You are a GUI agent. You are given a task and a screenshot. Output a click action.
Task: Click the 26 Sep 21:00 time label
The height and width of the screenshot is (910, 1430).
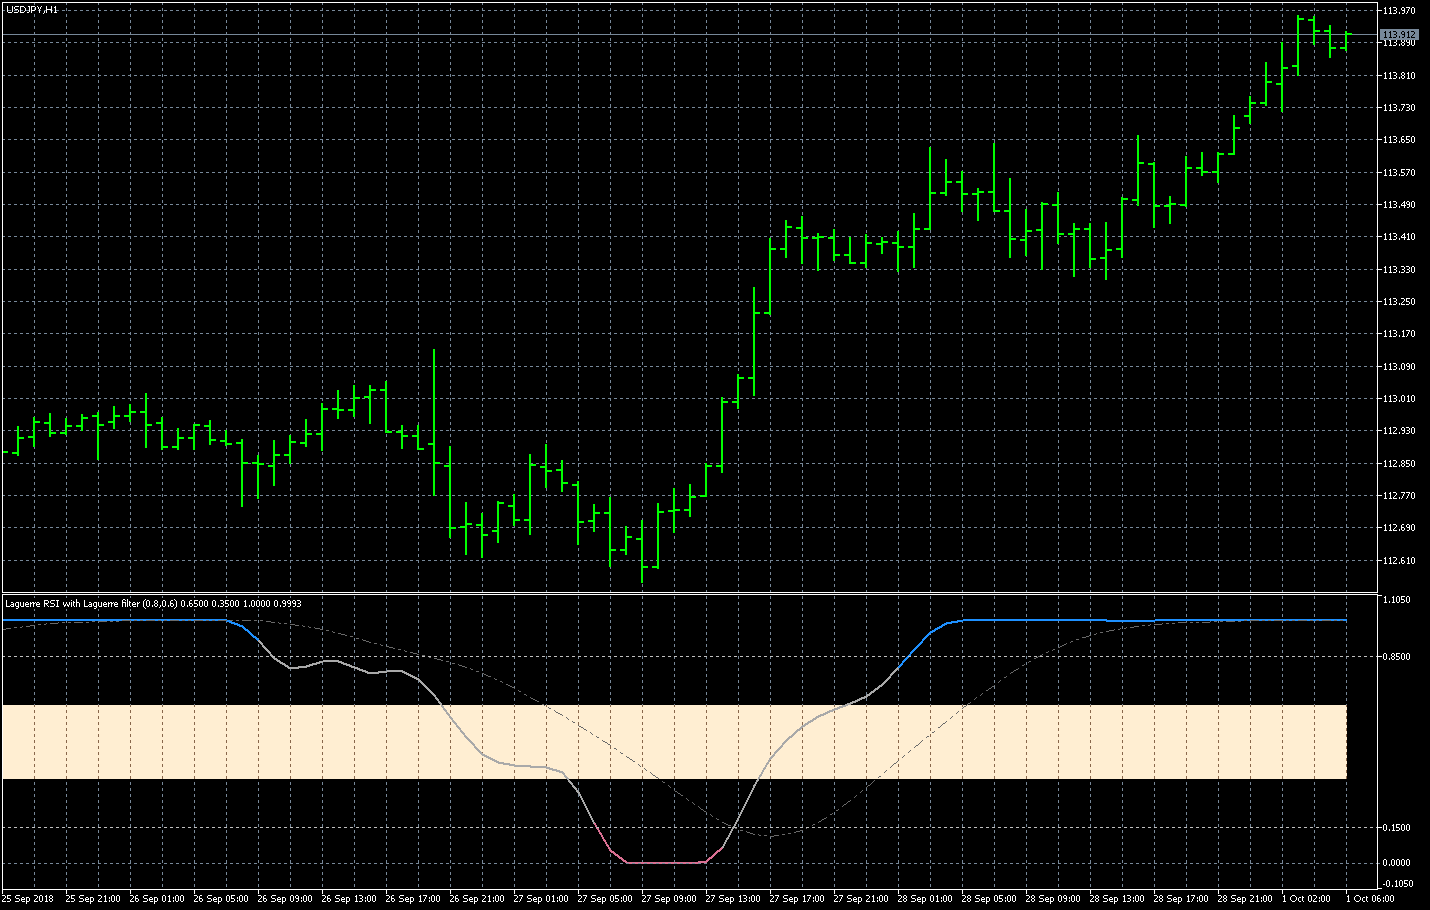(x=477, y=899)
